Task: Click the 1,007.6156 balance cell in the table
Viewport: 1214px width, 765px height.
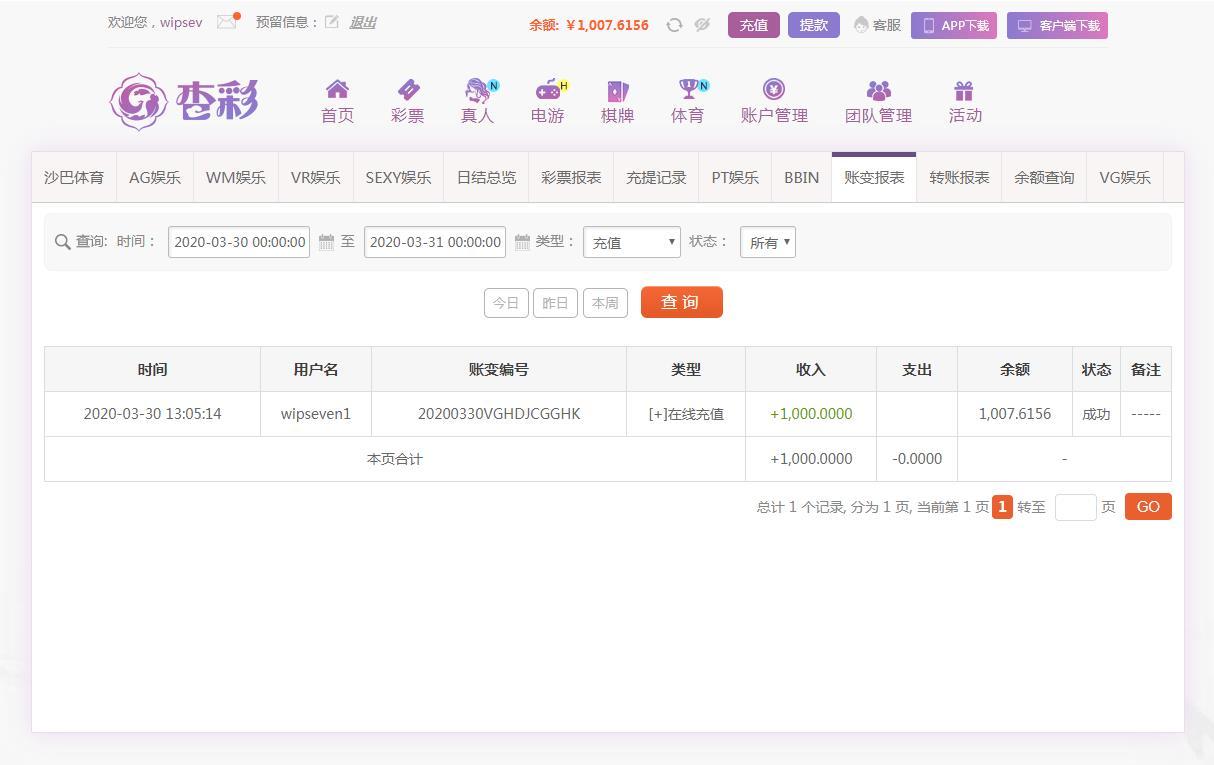Action: click(x=1015, y=414)
